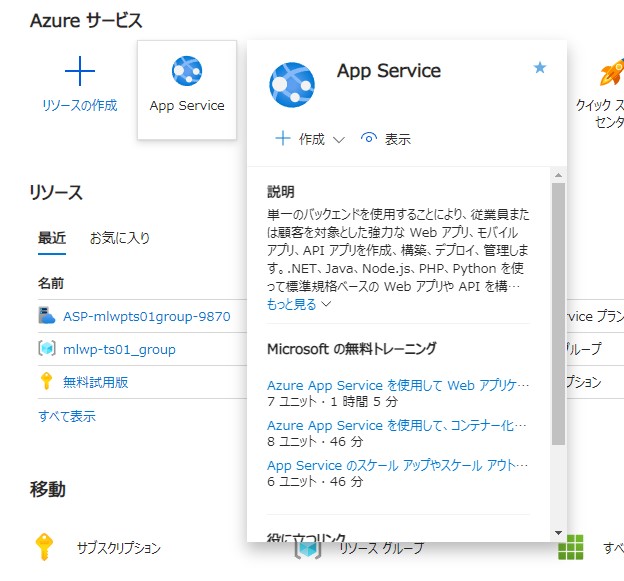Click the 名前 column header
624x581 pixels.
51,283
